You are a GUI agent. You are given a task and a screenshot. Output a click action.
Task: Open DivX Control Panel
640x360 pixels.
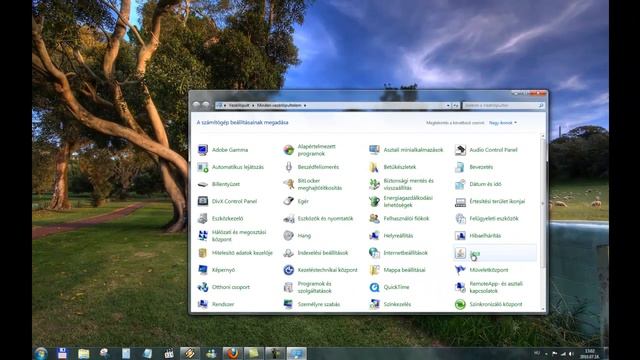click(x=227, y=201)
